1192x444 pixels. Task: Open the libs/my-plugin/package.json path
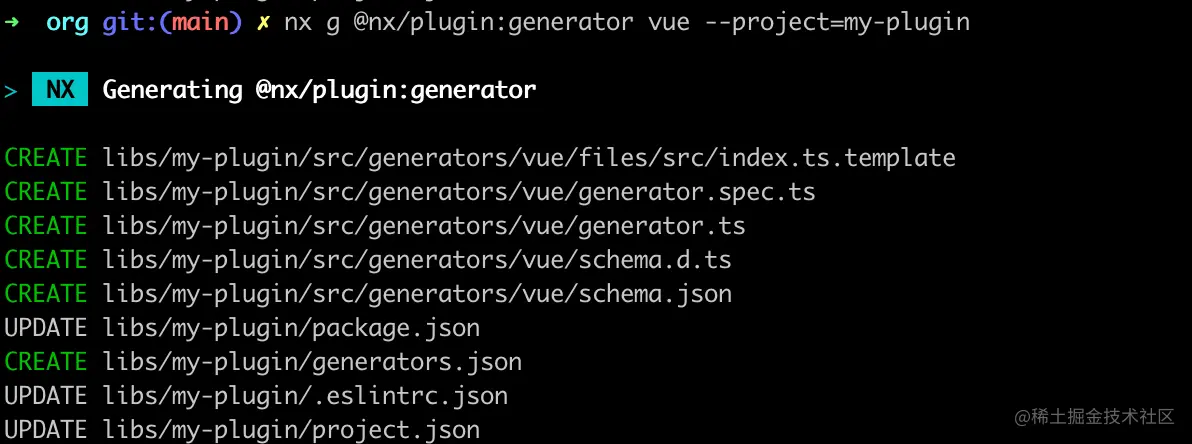tap(291, 328)
